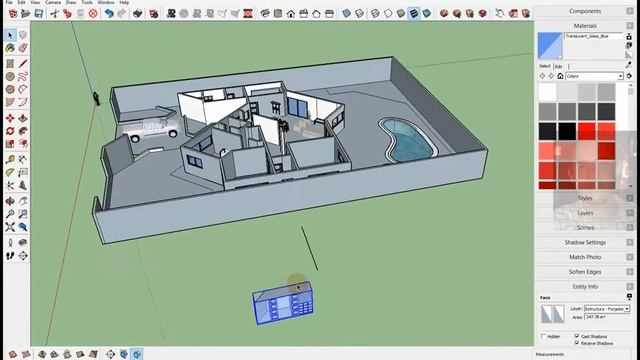Open the Edit menu
The image size is (640, 360).
coord(21,2)
